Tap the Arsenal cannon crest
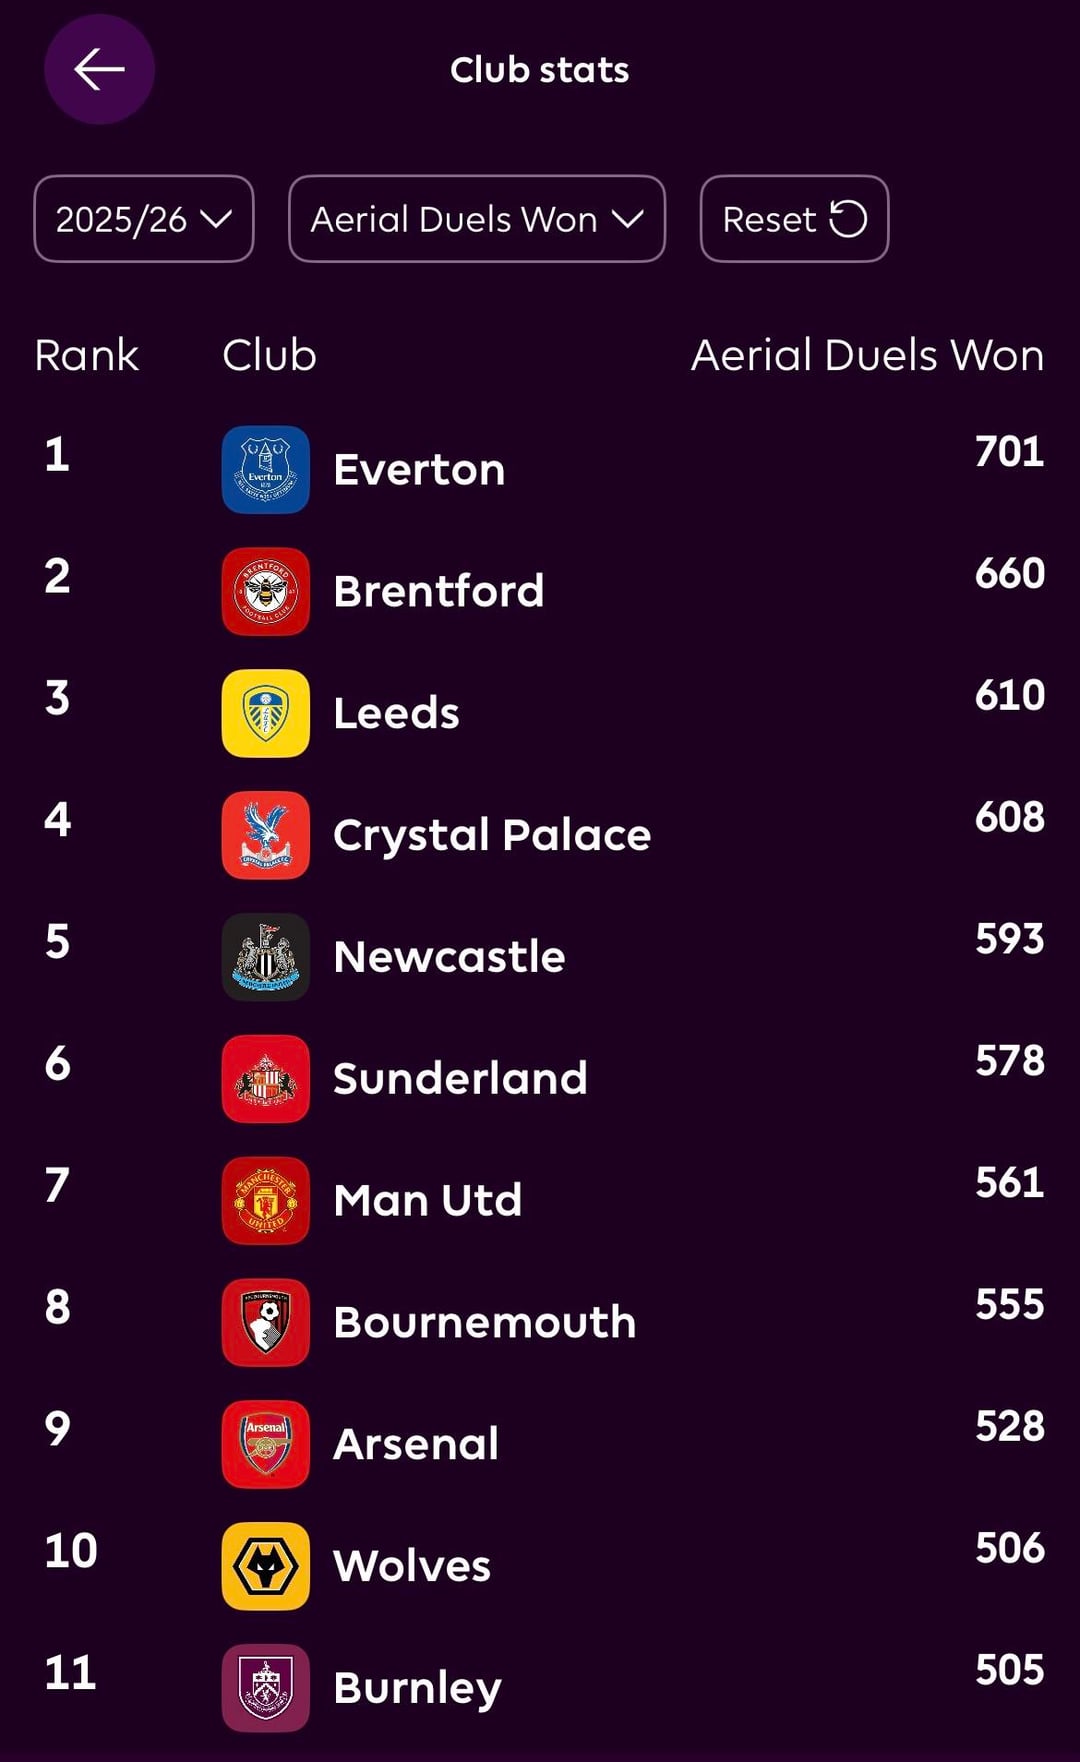 point(266,1444)
